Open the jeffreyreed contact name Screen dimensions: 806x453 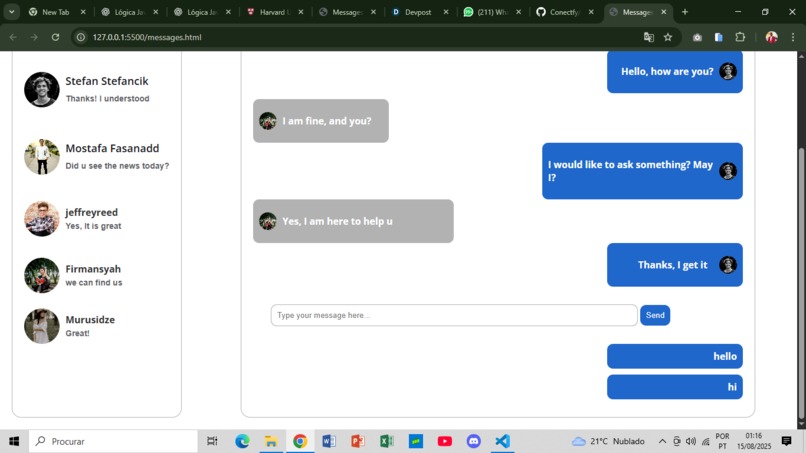[x=91, y=212]
